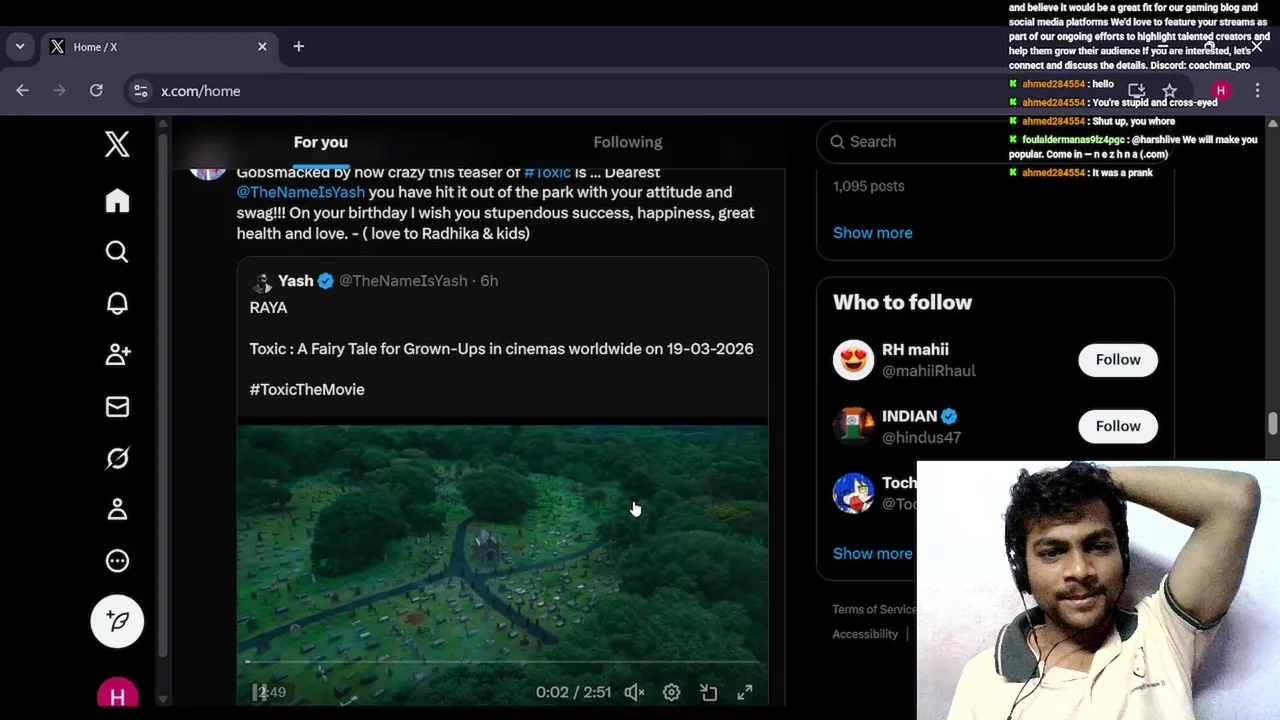View site information icon beside URL
This screenshot has height=720, width=1280.
coord(141,90)
